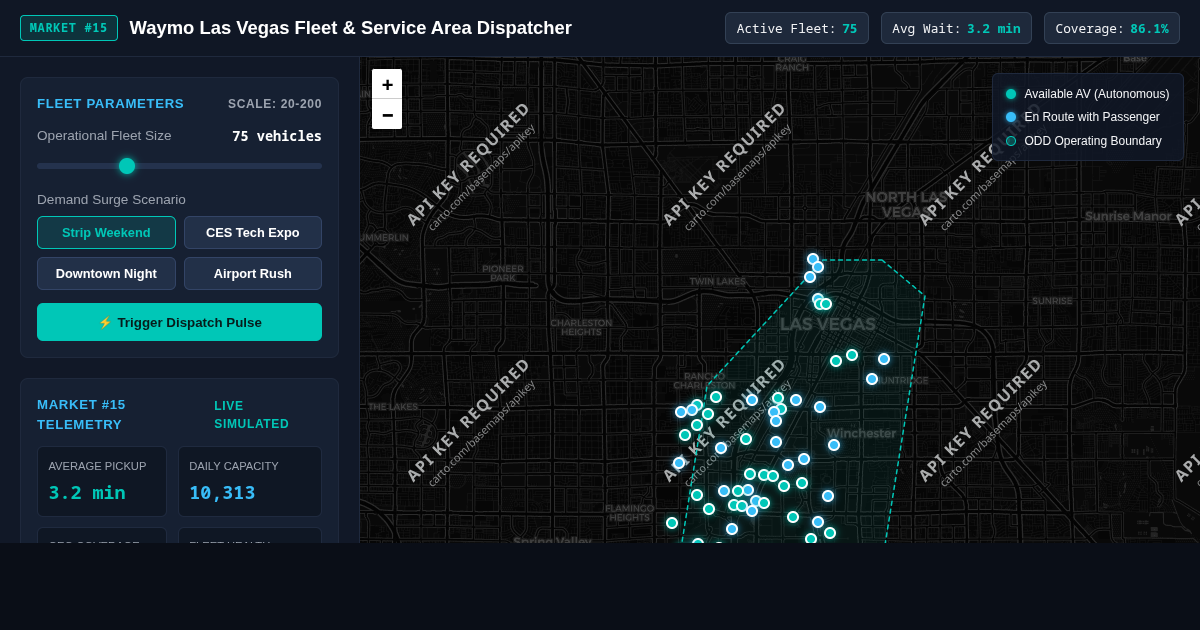Trigger Dispatch Pulse
This screenshot has height=630, width=1200.
tap(179, 322)
